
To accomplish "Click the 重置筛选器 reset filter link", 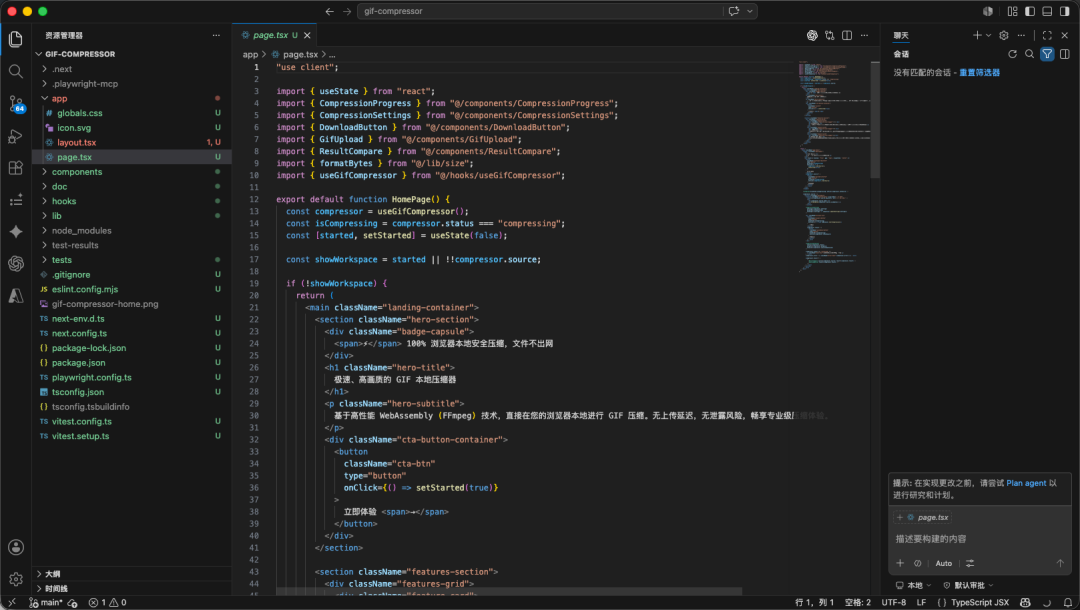I will coord(979,72).
